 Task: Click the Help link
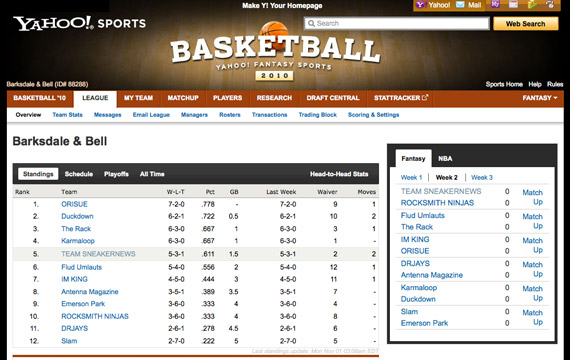[x=535, y=84]
